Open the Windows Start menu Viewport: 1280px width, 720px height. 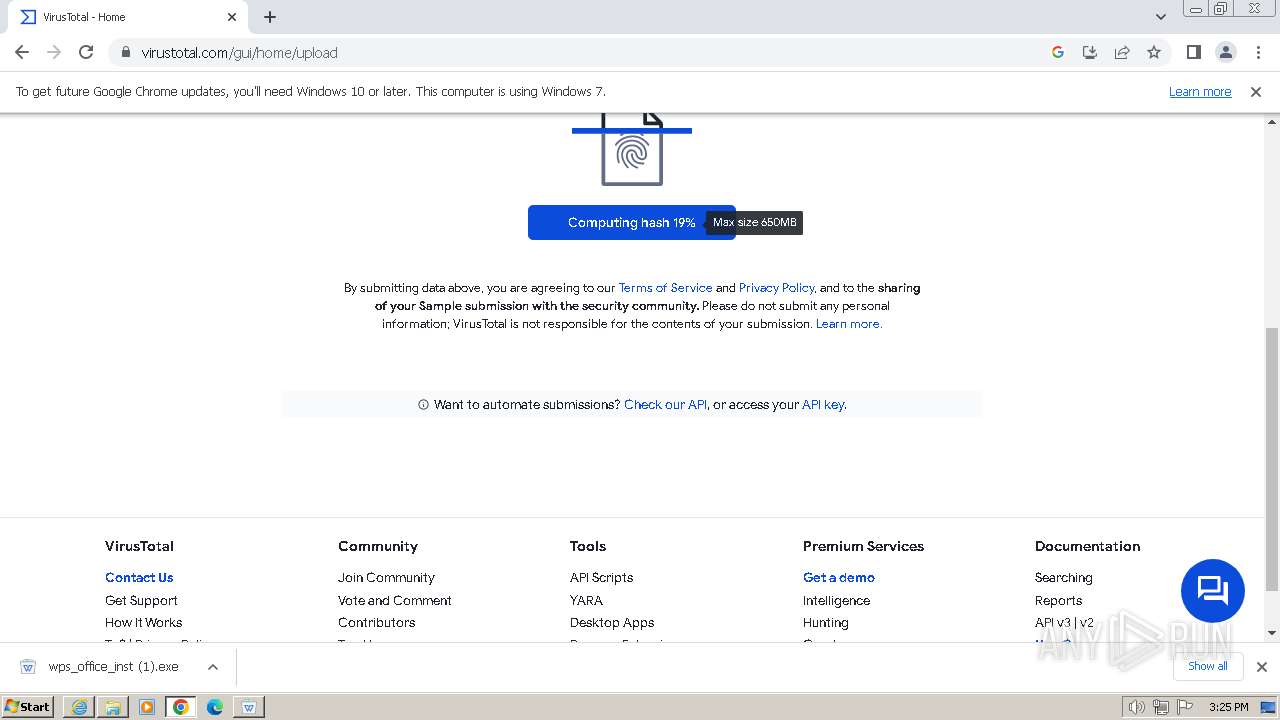coord(28,706)
